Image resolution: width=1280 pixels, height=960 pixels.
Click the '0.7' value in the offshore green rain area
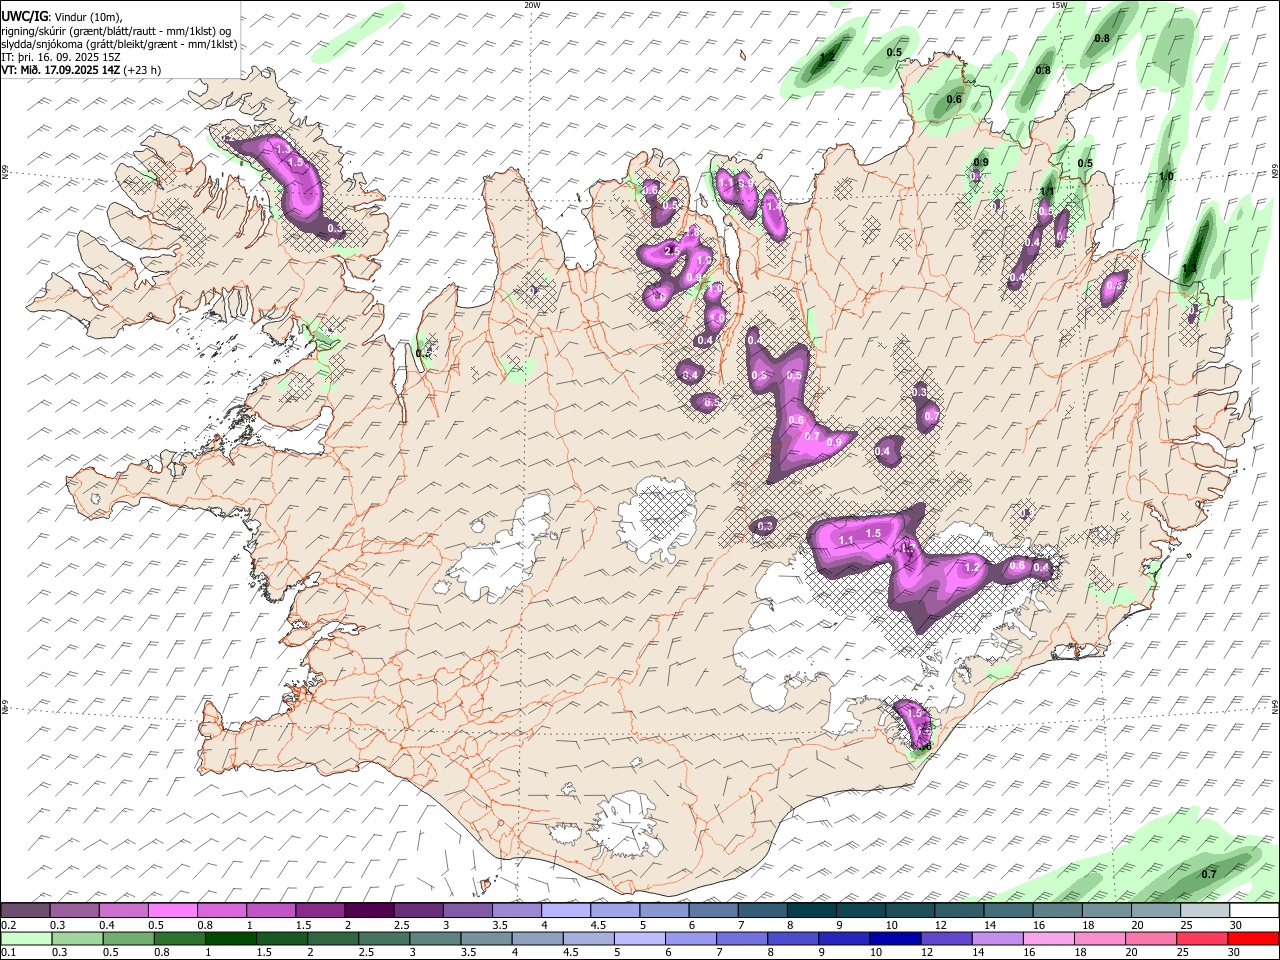point(1208,874)
